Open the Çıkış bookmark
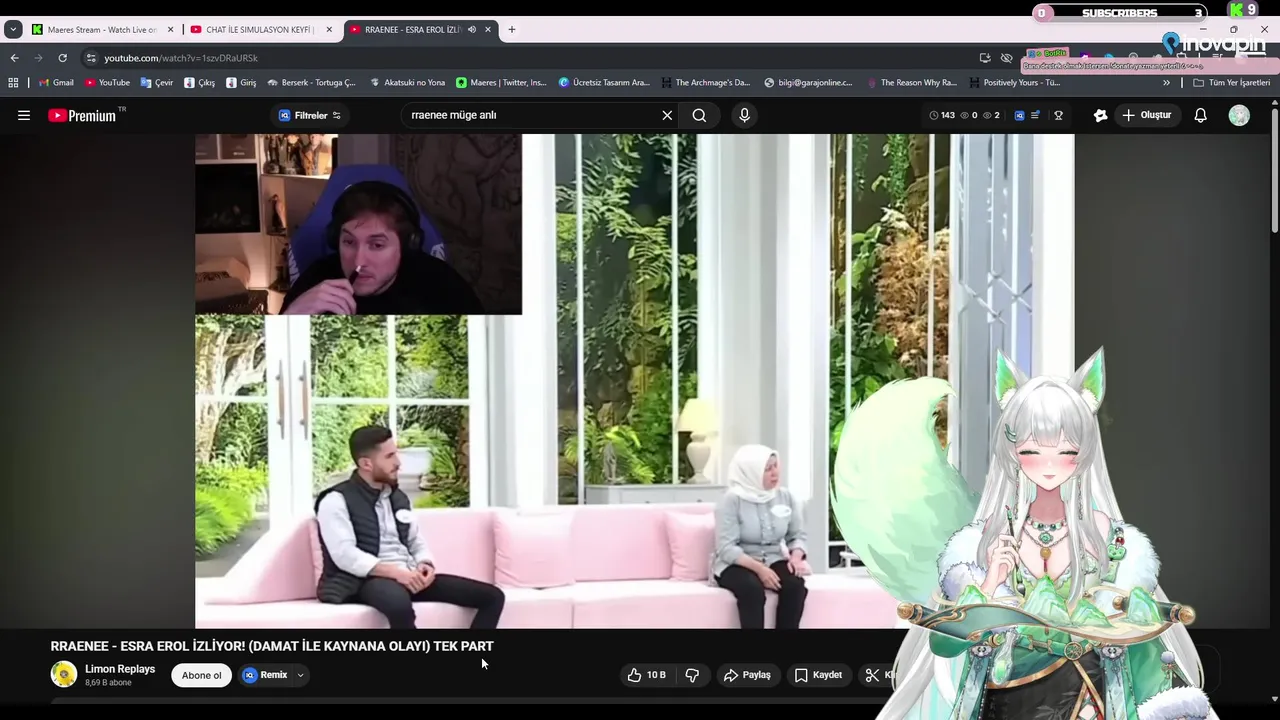Screen dimensions: 1280x720 pyautogui.click(x=200, y=83)
